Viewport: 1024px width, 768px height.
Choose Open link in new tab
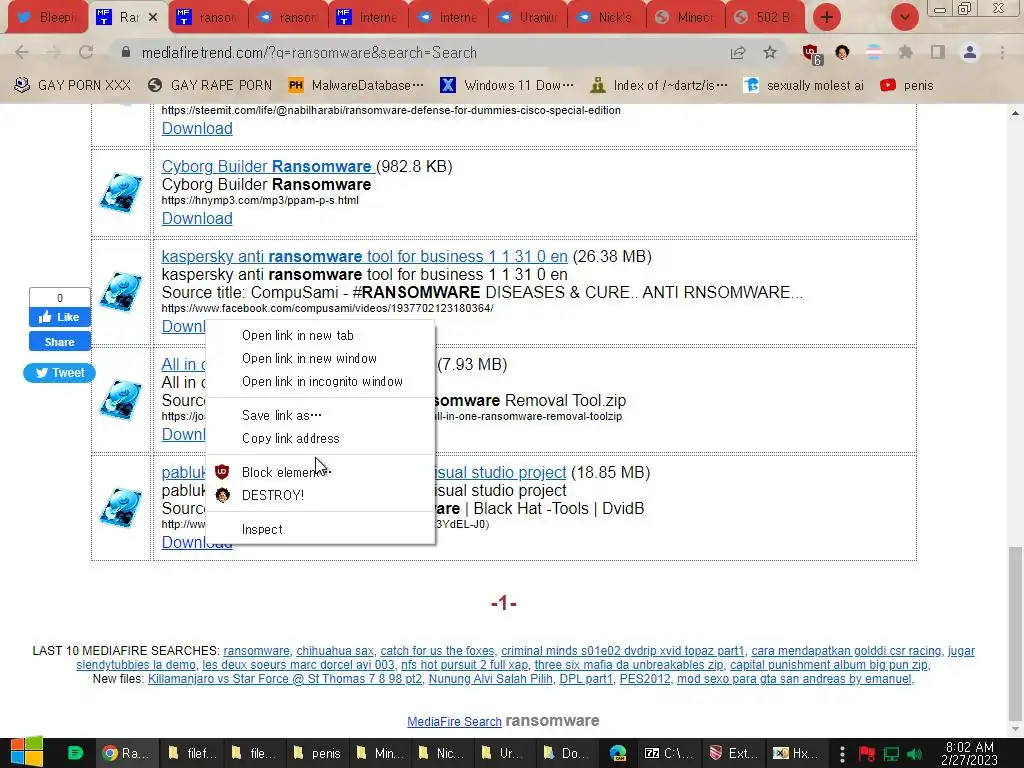point(320,335)
